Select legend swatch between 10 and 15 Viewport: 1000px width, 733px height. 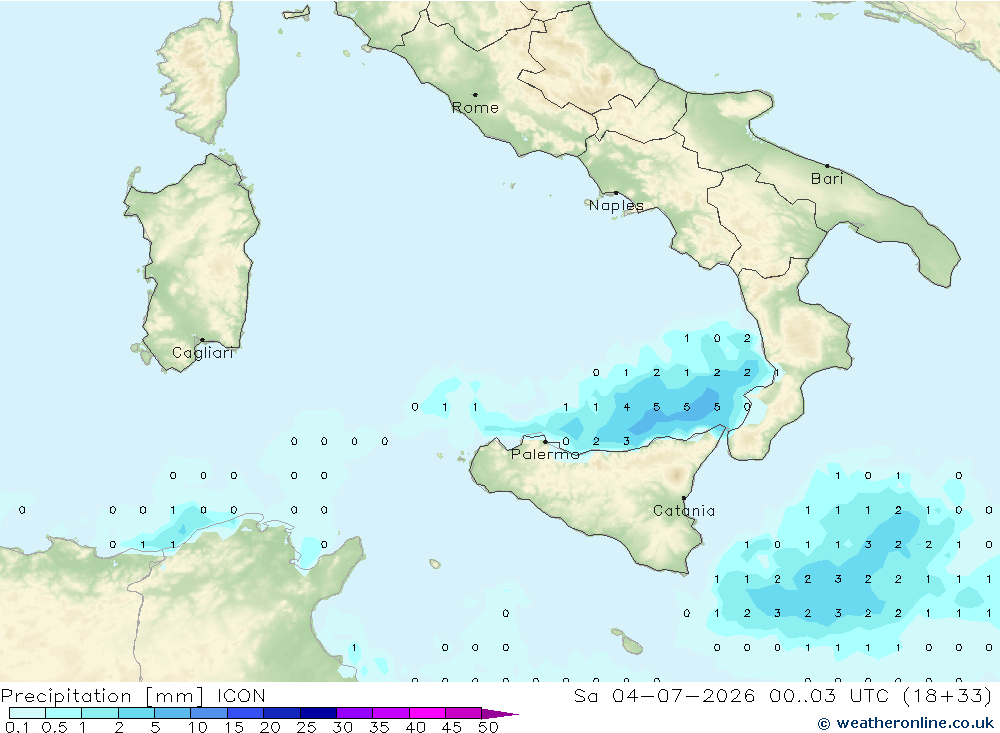[209, 713]
